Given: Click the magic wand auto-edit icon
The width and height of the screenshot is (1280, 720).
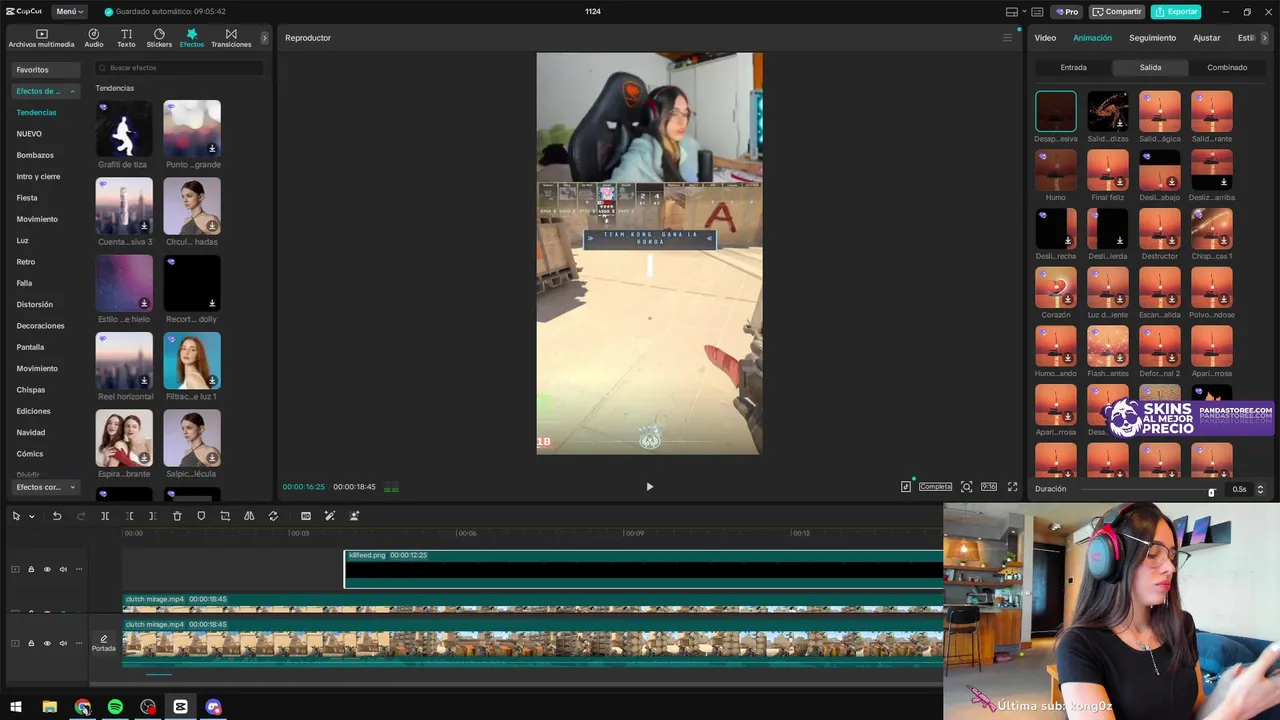Looking at the screenshot, I should click(330, 516).
